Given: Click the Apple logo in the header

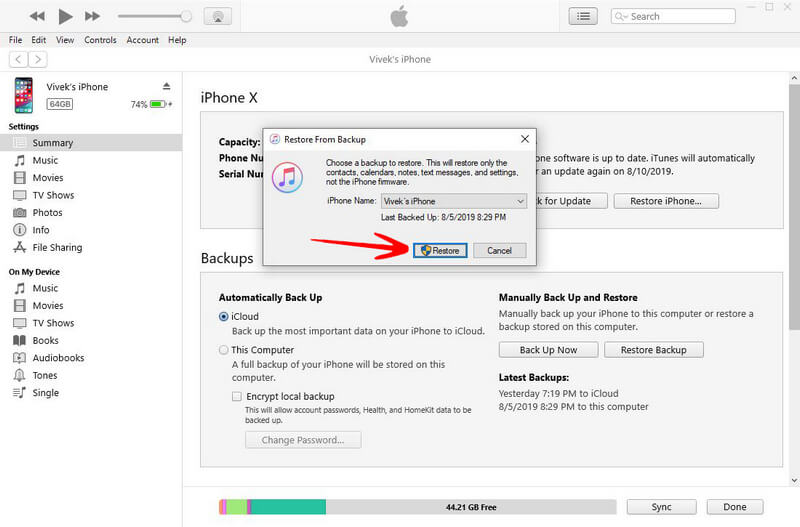Looking at the screenshot, I should click(399, 16).
